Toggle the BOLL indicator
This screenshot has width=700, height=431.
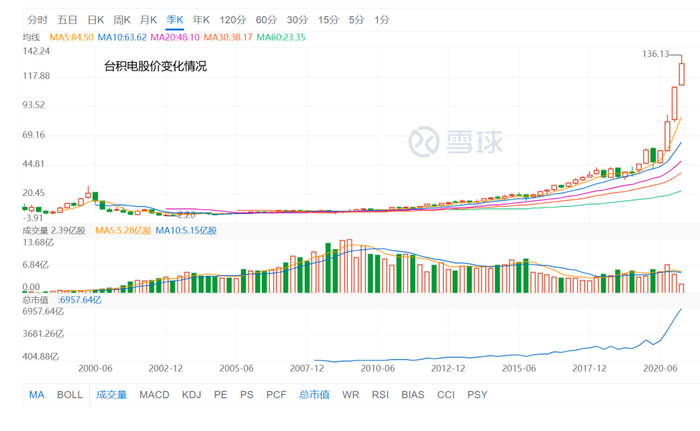point(70,395)
